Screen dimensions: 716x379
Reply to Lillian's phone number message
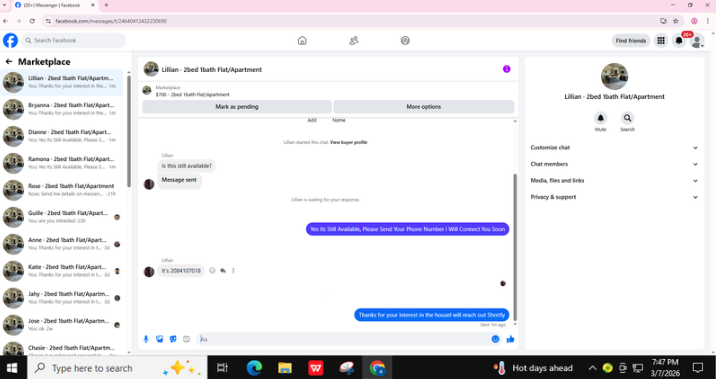coord(223,271)
